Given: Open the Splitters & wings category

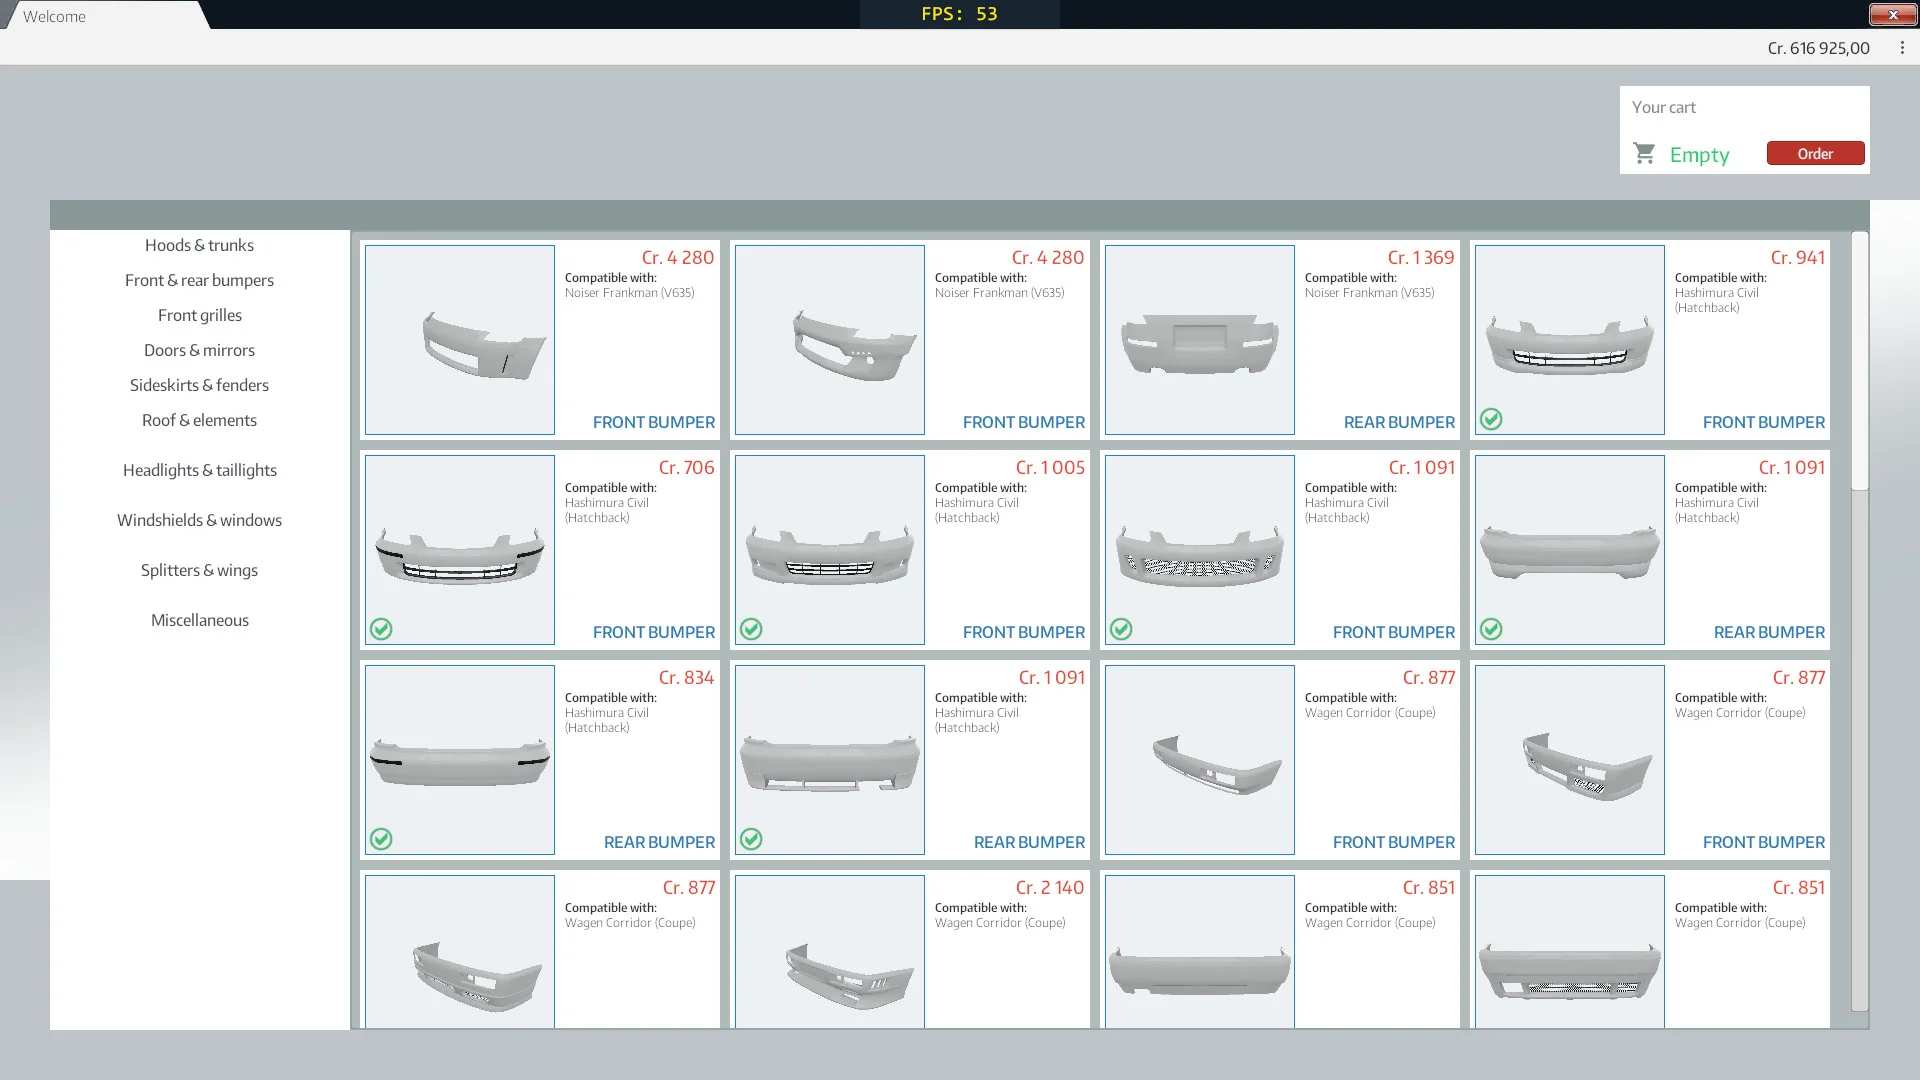Looking at the screenshot, I should [x=199, y=570].
